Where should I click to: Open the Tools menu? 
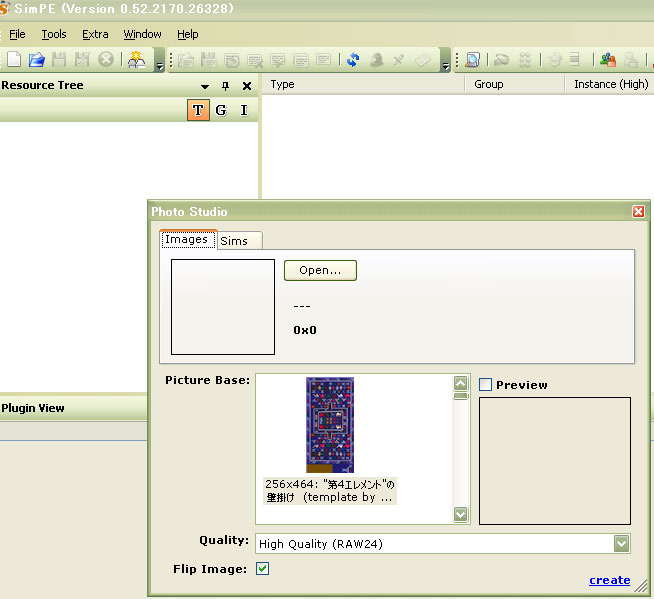(53, 34)
